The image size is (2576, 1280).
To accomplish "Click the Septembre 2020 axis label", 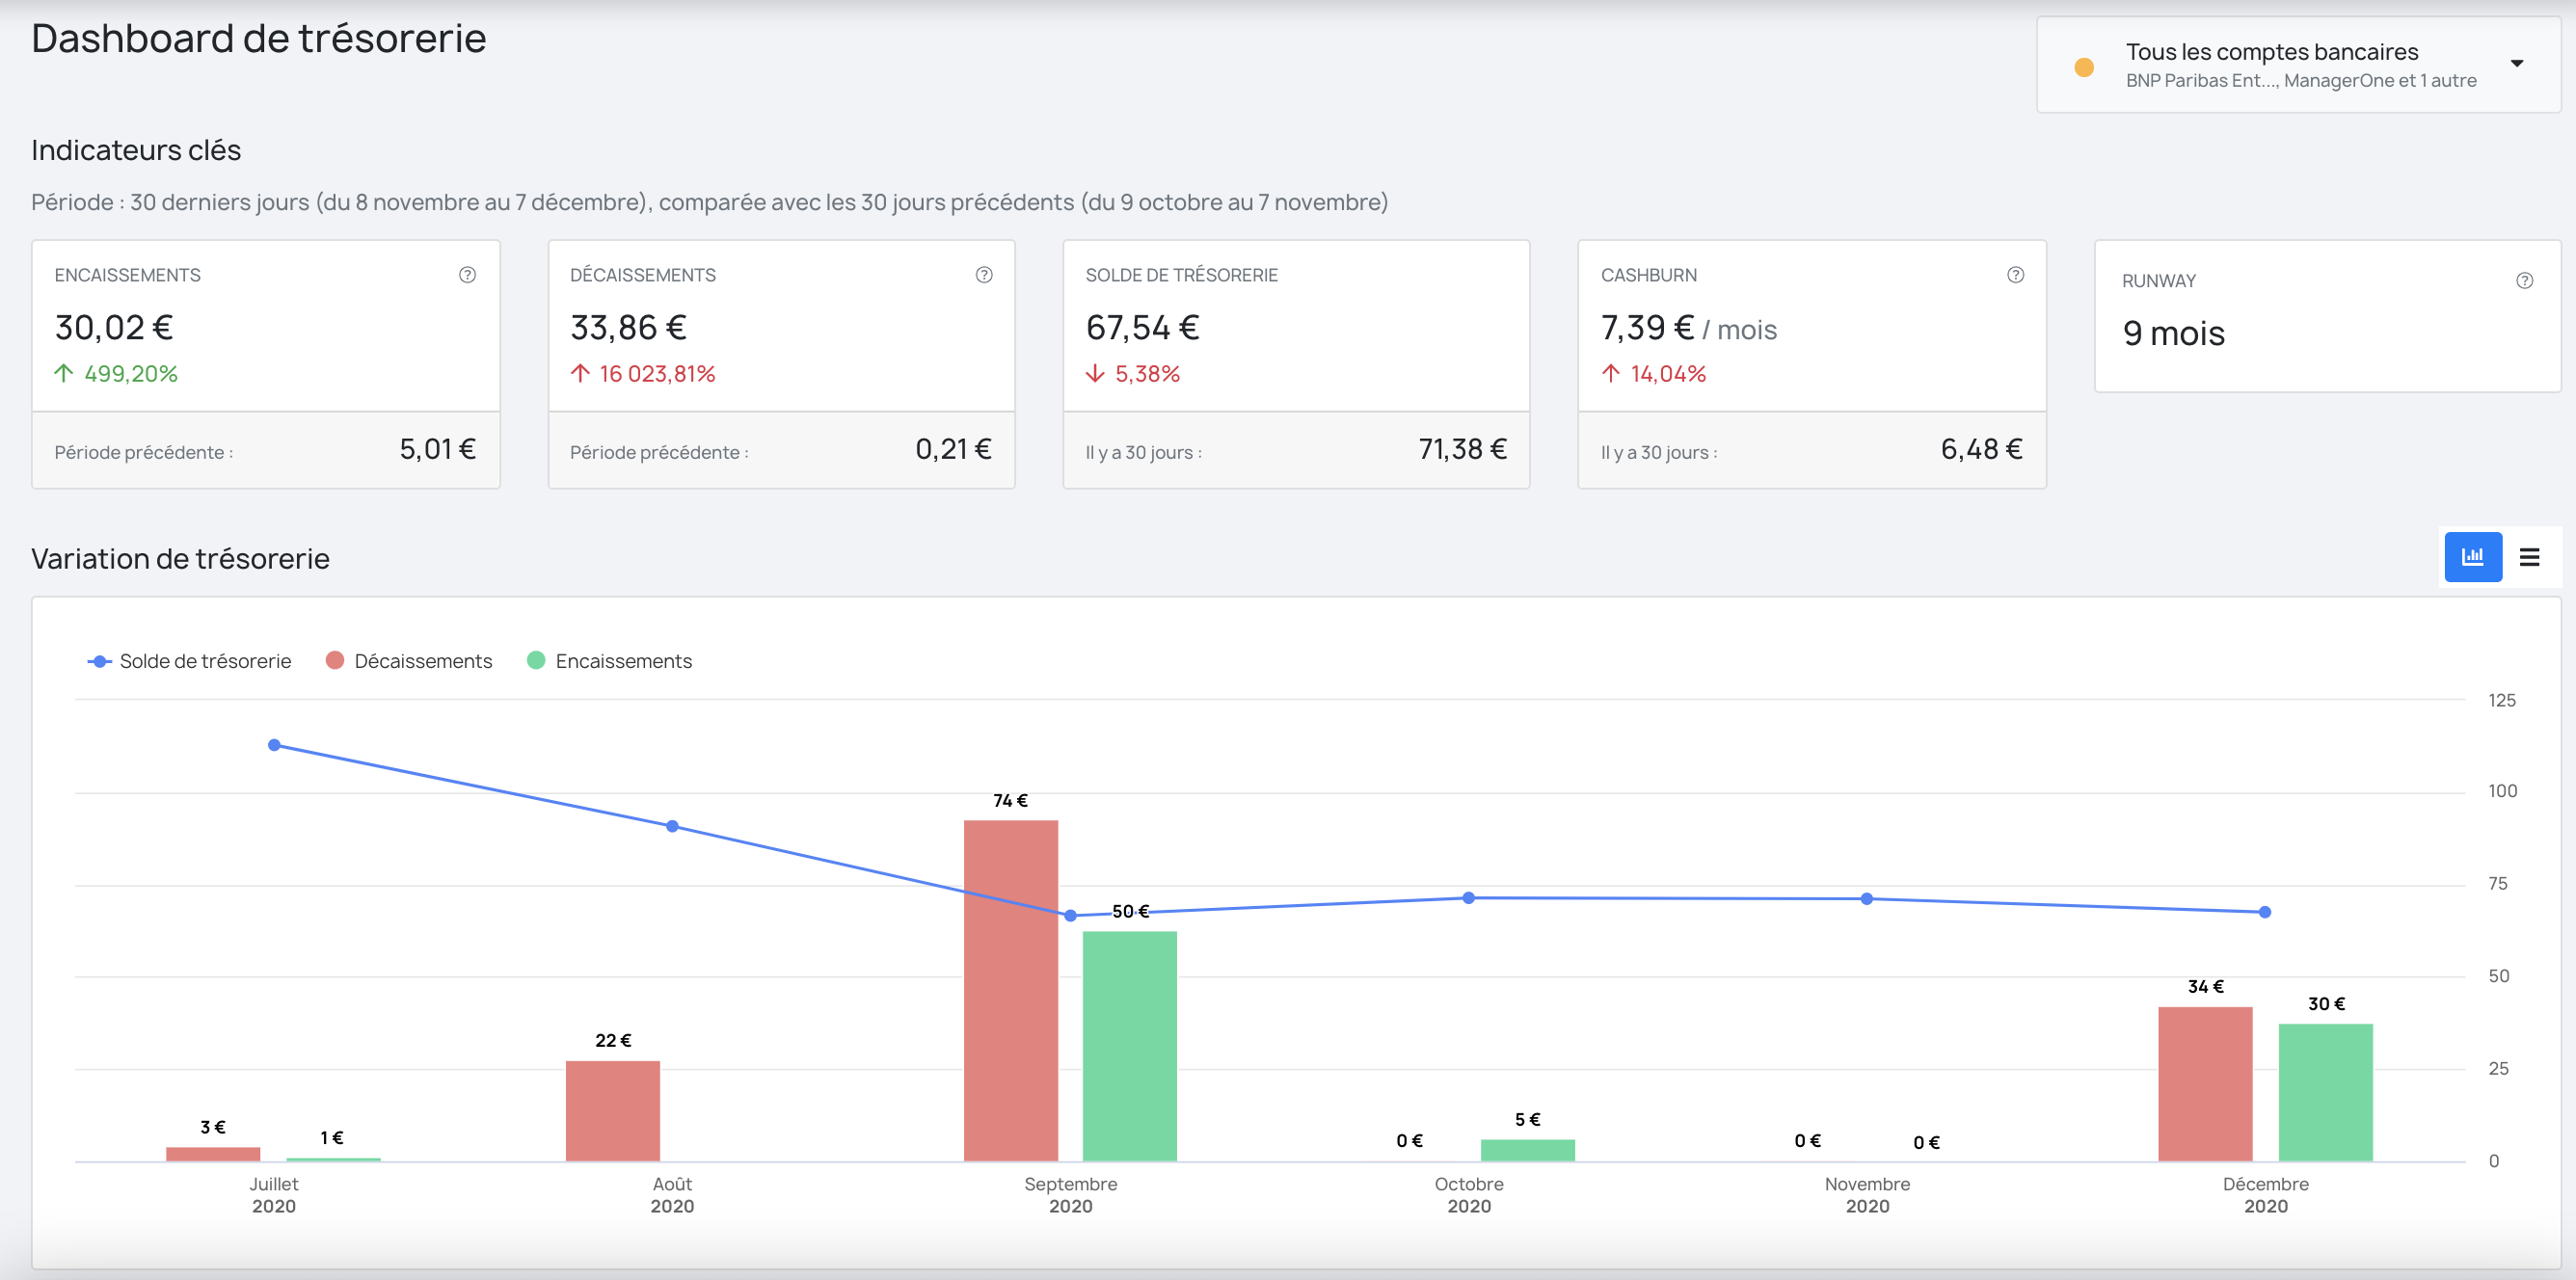I will point(1071,1195).
